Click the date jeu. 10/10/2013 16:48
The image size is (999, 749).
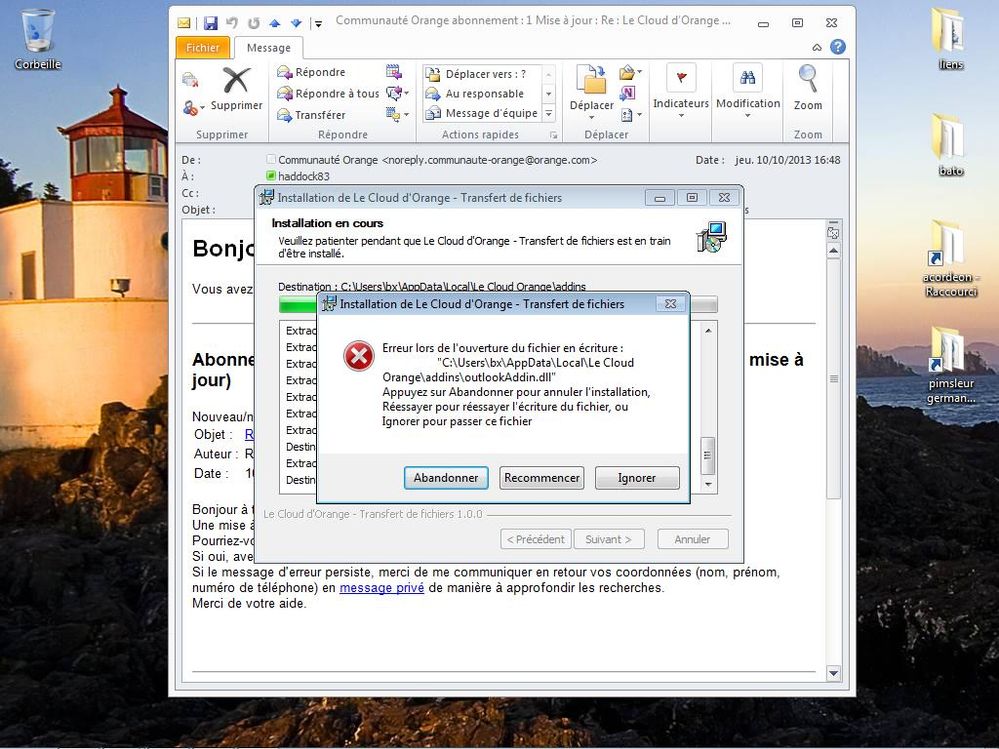(x=787, y=160)
